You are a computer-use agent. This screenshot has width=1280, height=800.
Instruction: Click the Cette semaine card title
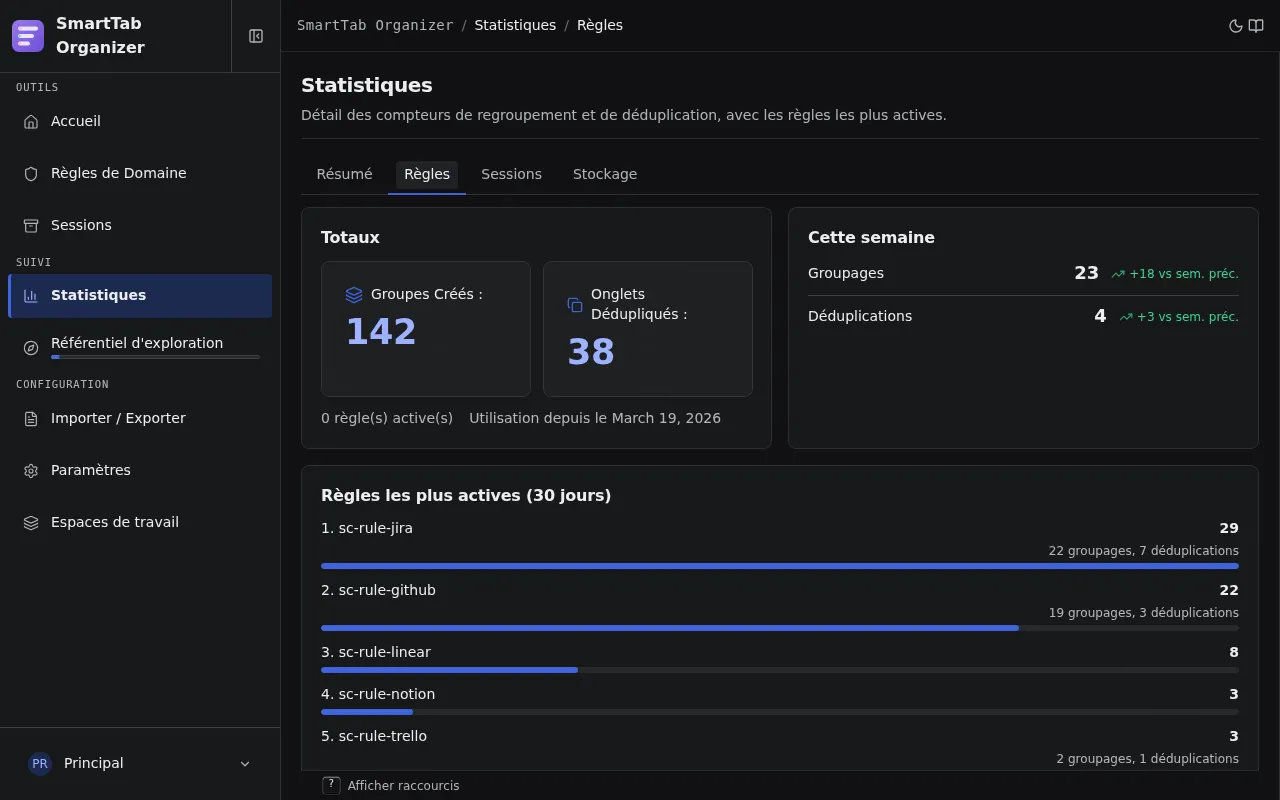[x=871, y=238]
